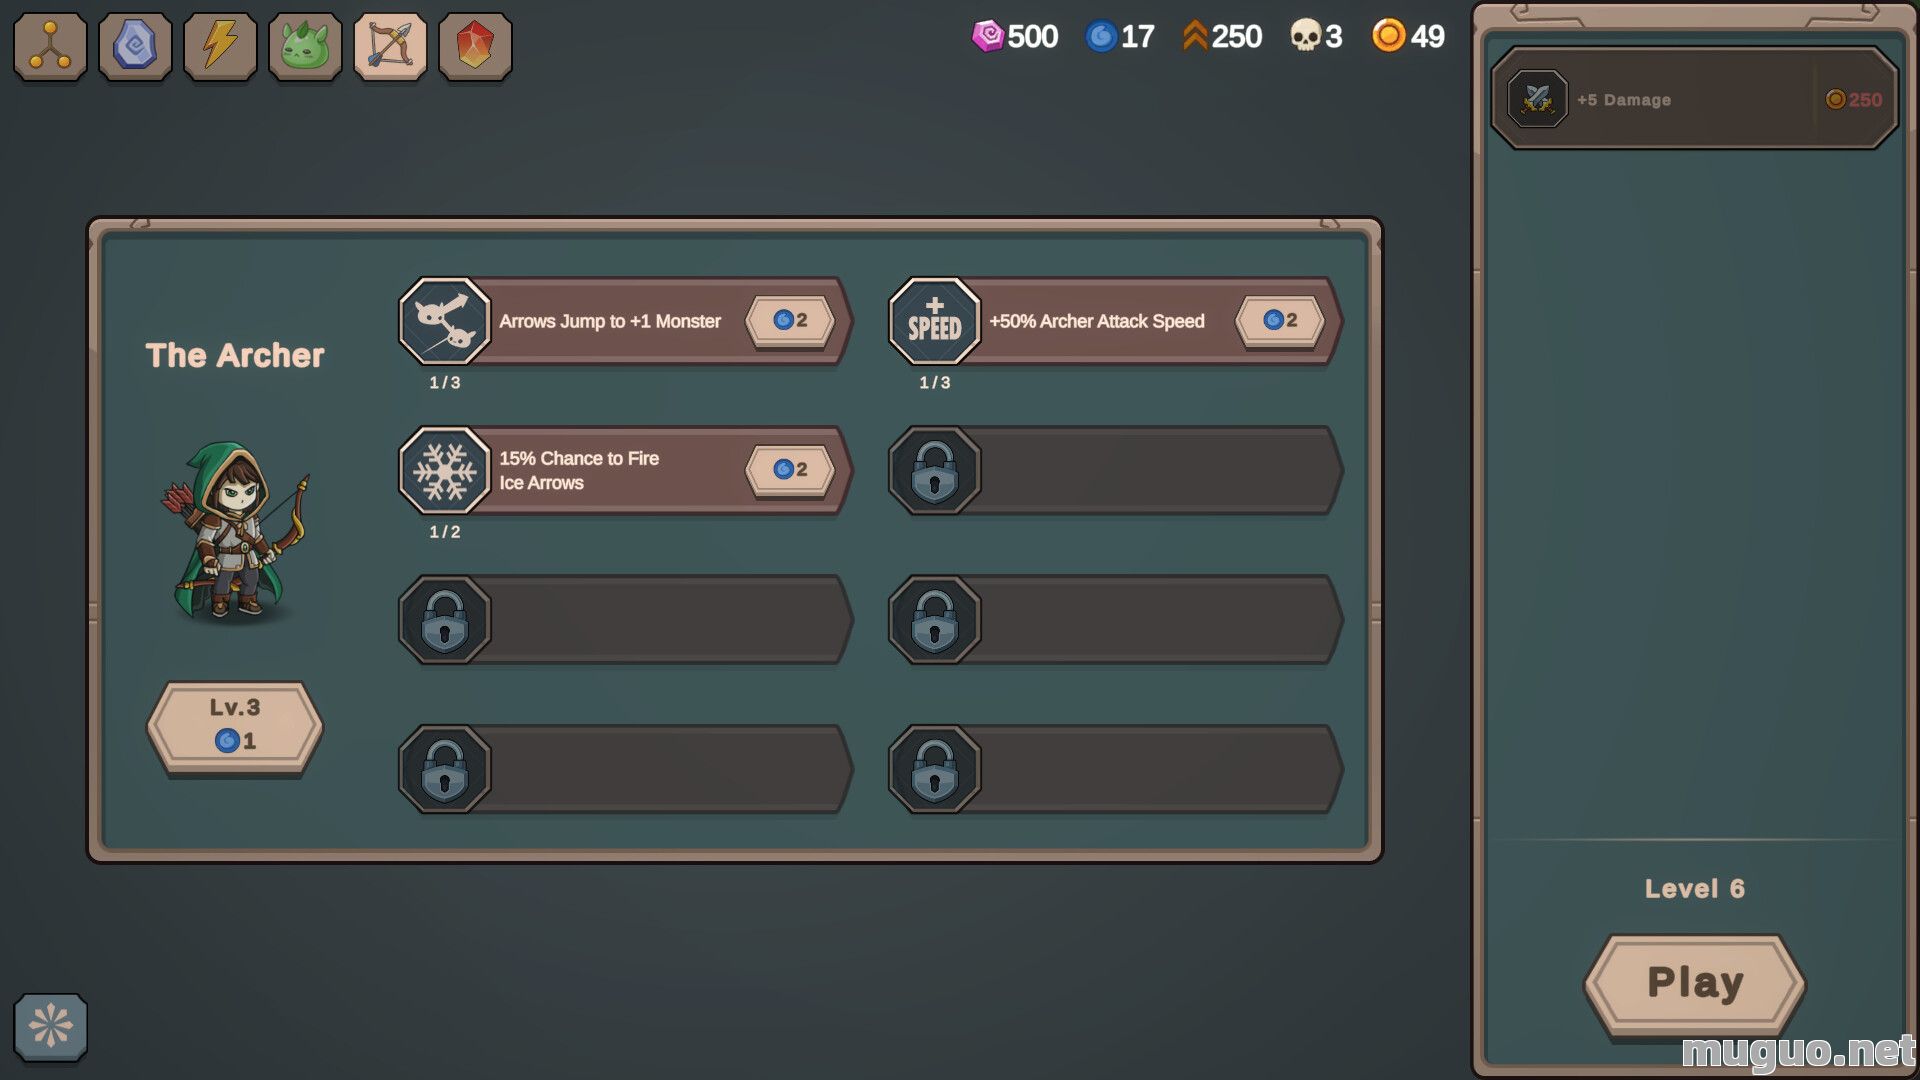Click the orange chevron 250 counter
The width and height of the screenshot is (1920, 1080).
point(1222,36)
